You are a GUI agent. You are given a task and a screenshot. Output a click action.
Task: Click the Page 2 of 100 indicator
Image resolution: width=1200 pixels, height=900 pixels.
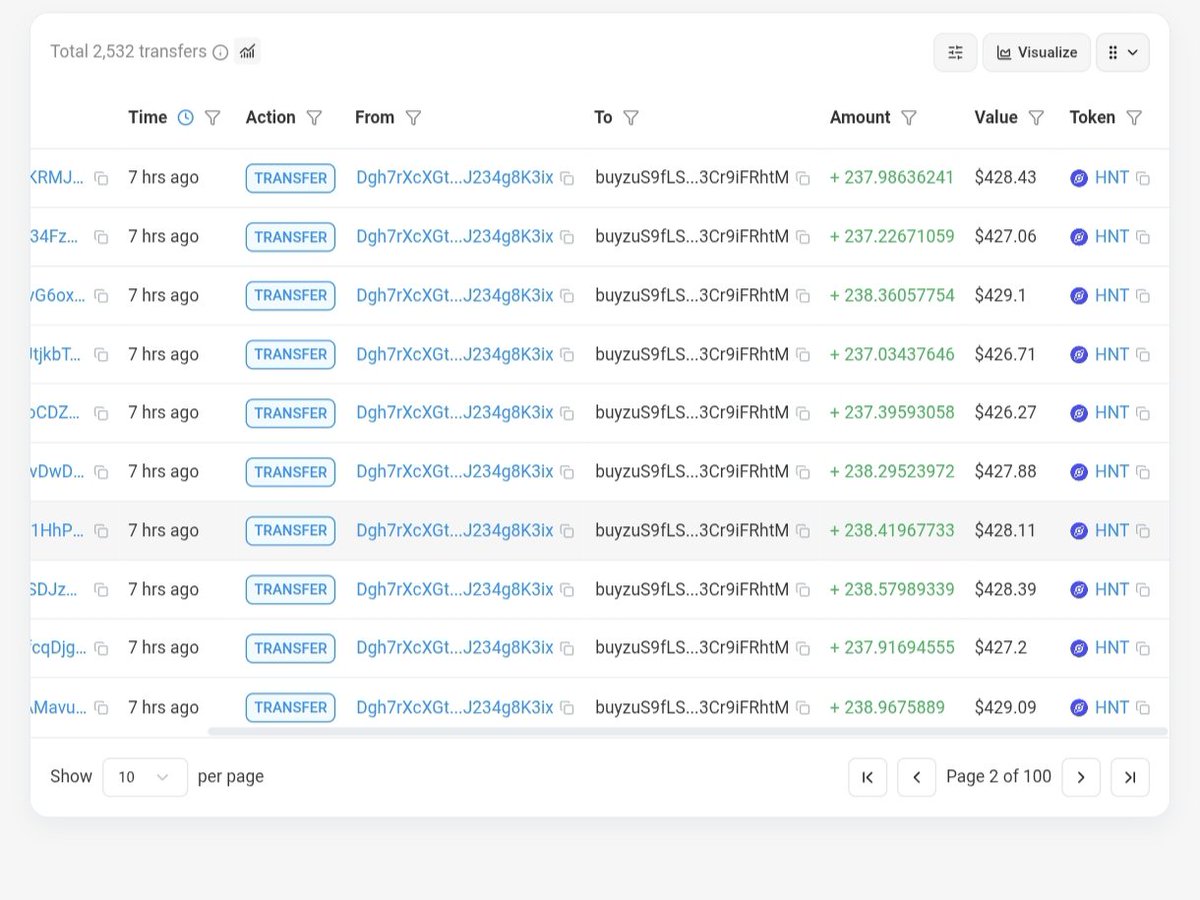[999, 776]
